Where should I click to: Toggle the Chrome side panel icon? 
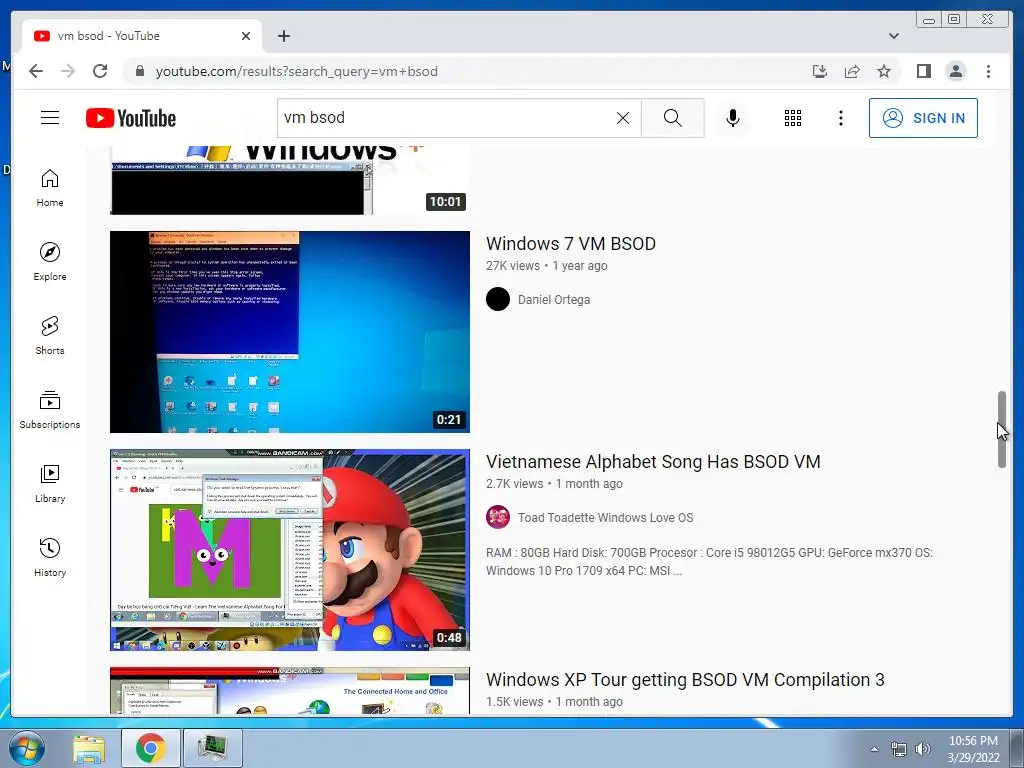pyautogui.click(x=923, y=71)
